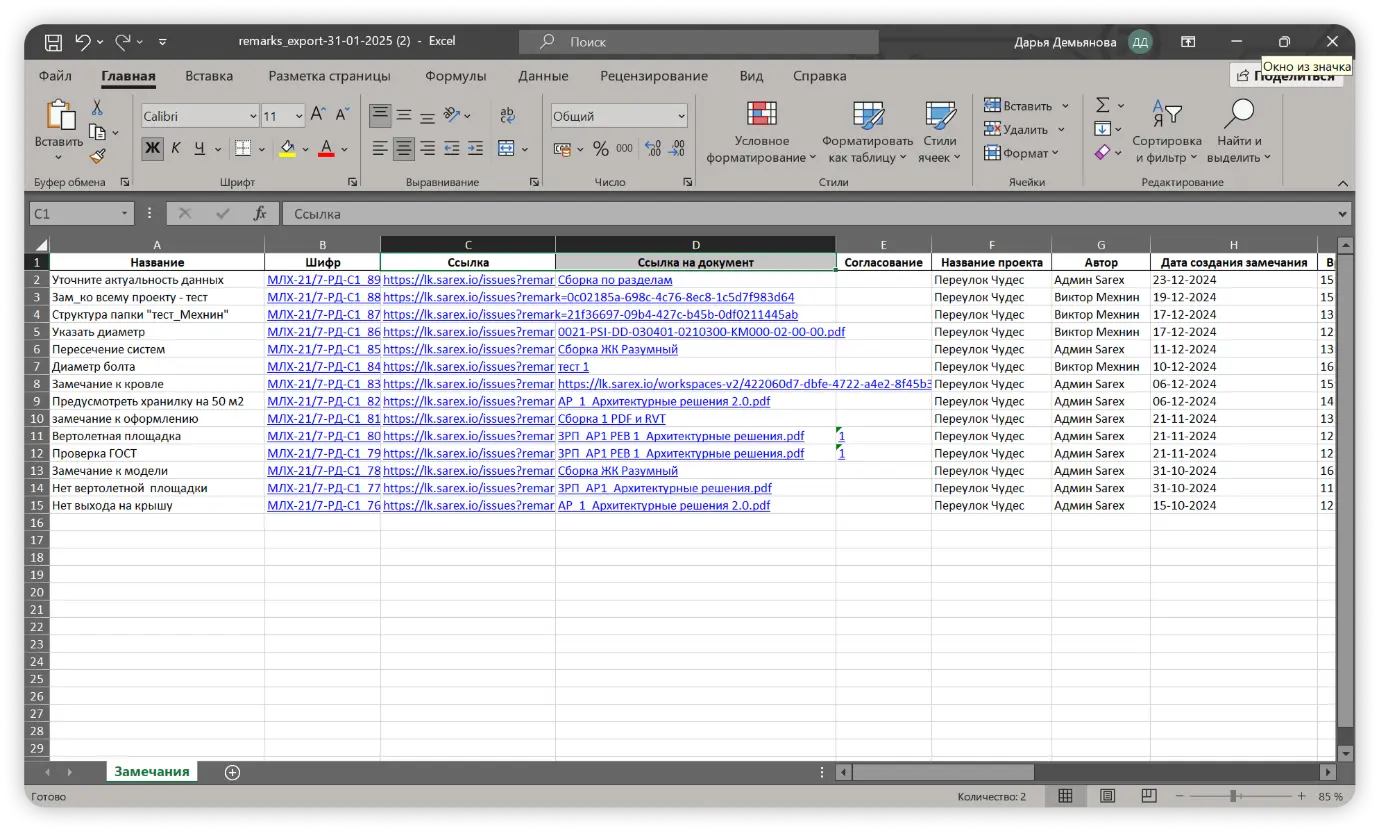Open the Сборка по разделам document link

tap(615, 280)
